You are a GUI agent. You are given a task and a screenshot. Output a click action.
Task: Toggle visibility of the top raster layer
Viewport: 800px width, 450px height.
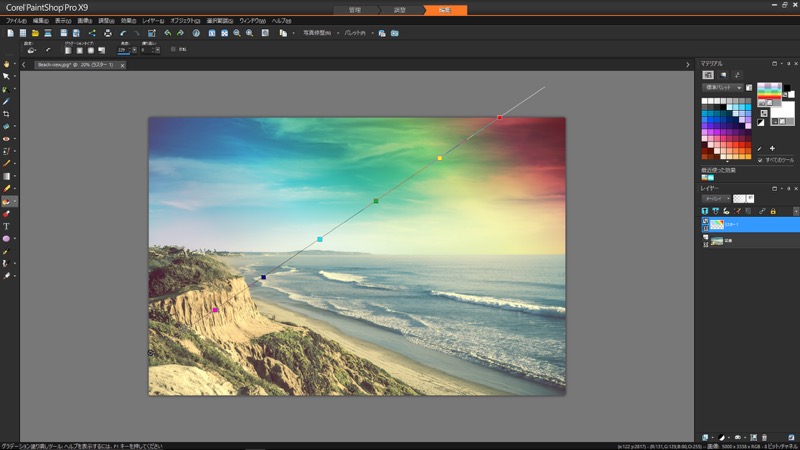point(705,222)
